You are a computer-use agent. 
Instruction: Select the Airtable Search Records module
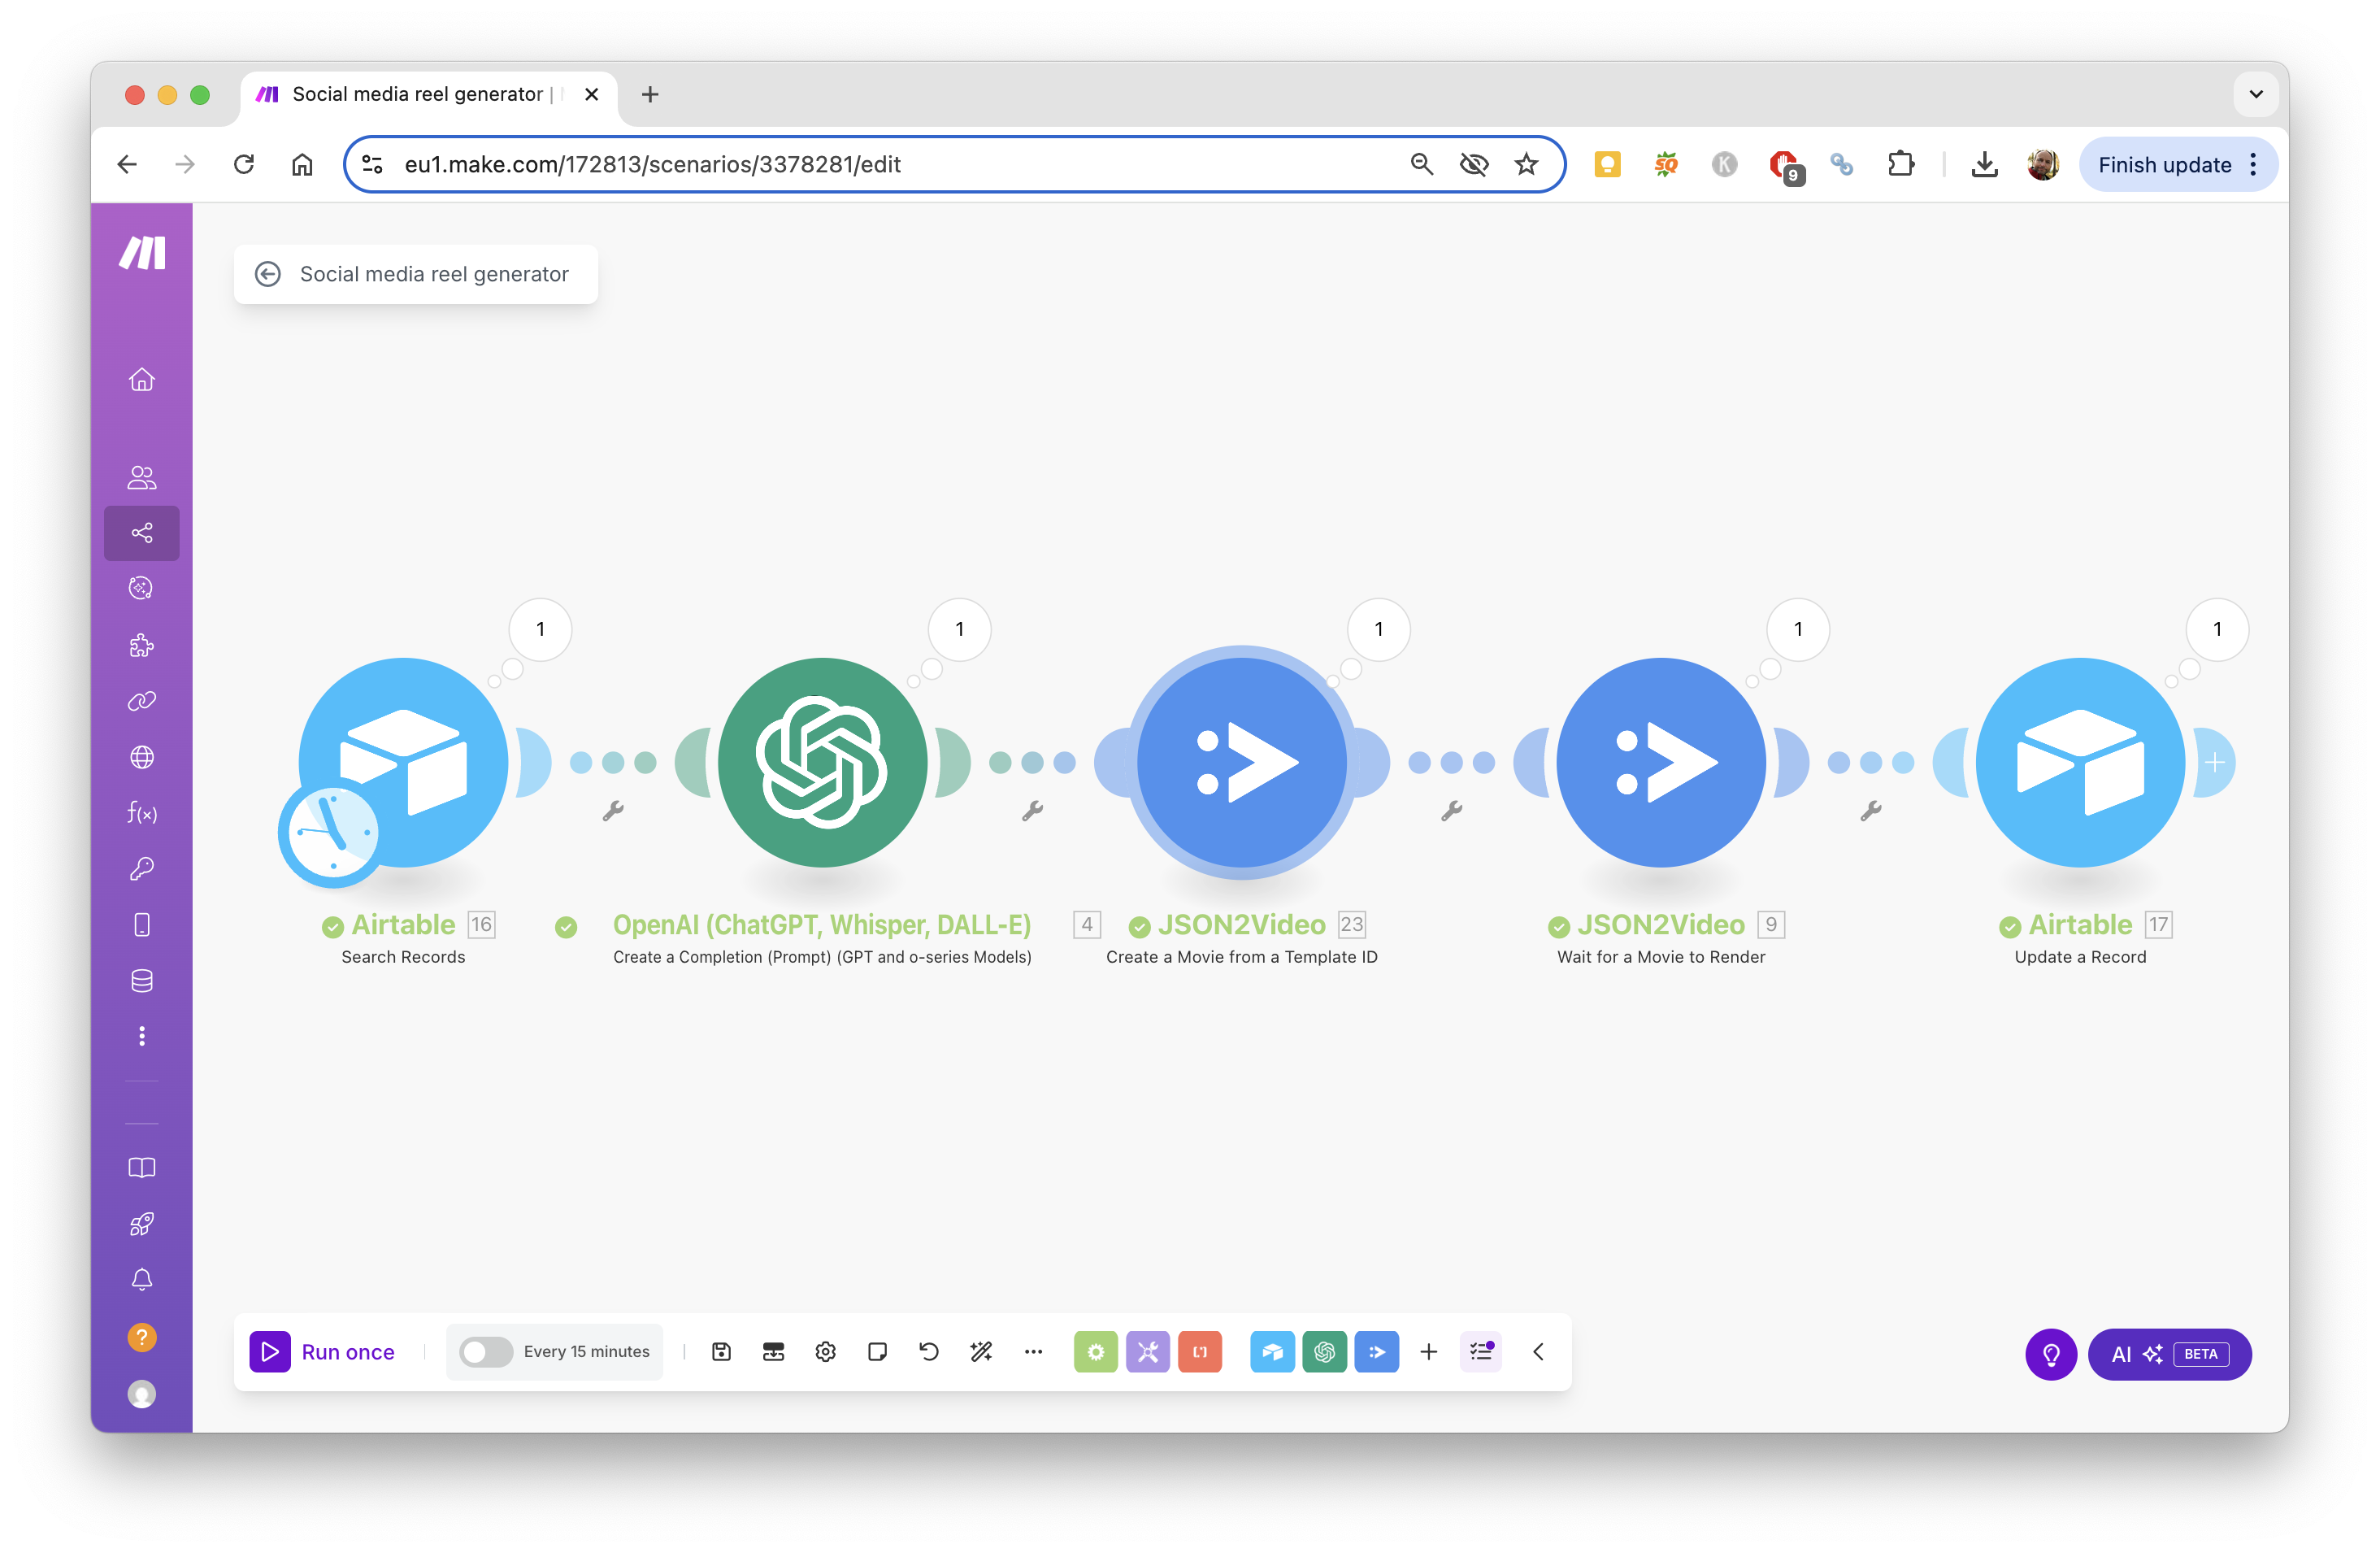point(404,762)
